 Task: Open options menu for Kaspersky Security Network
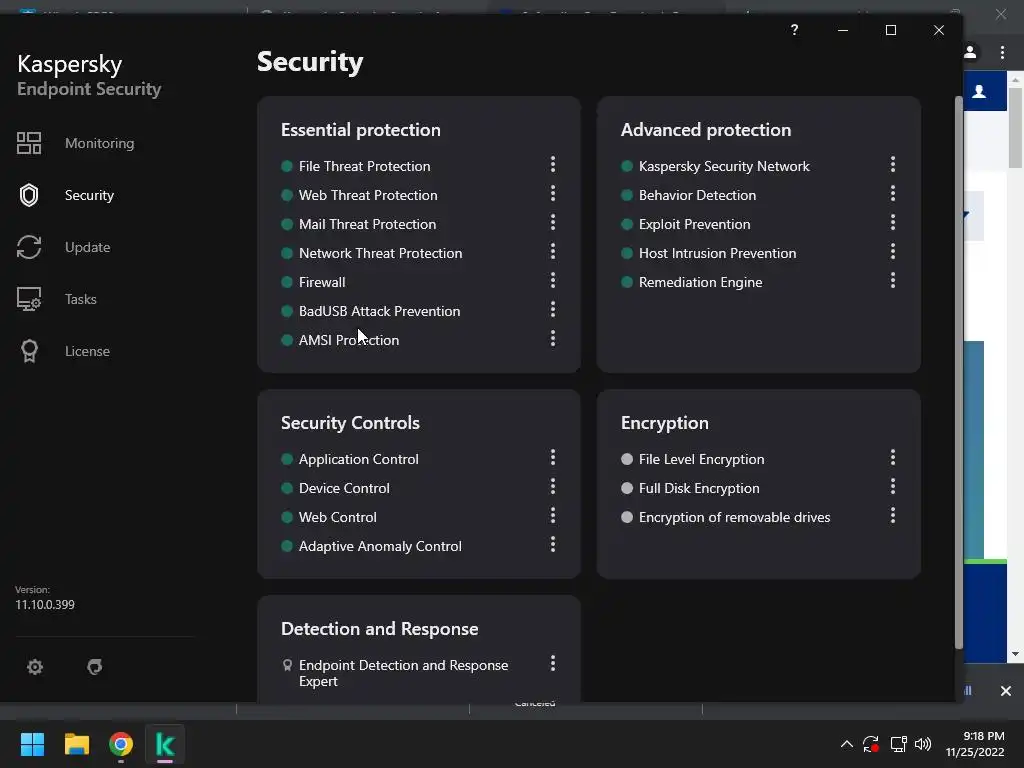[x=893, y=164]
